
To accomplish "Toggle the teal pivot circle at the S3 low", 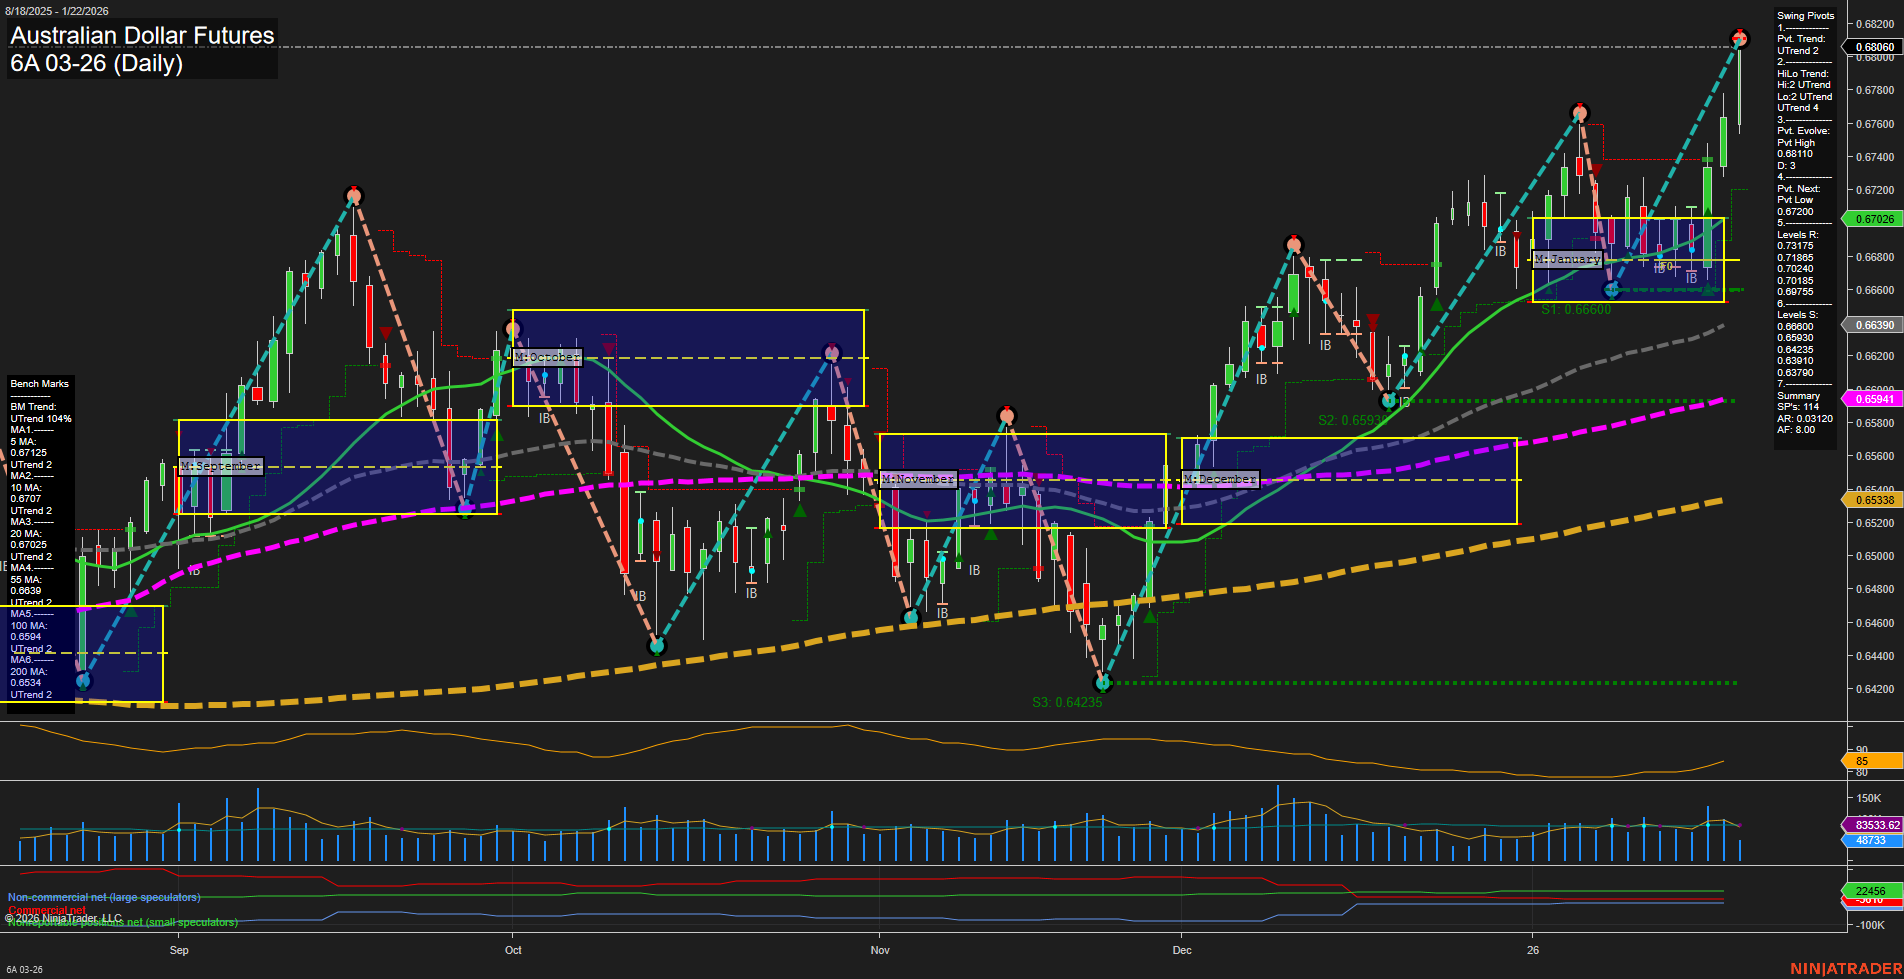I will (x=1103, y=684).
